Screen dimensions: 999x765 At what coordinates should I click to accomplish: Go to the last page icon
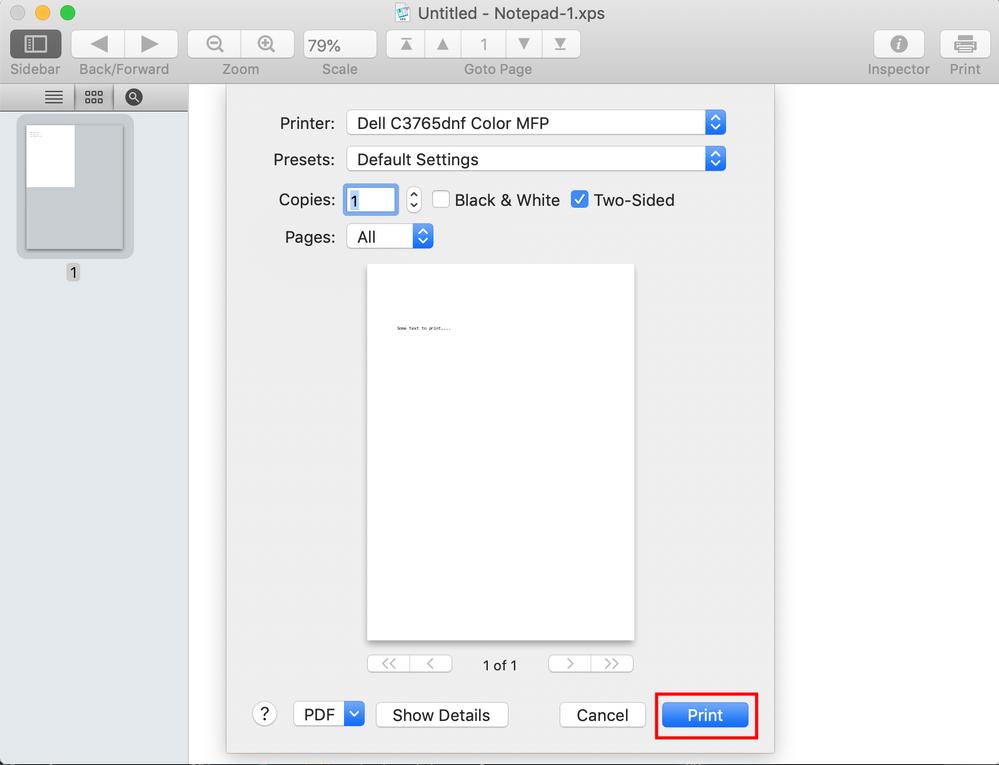tap(560, 44)
